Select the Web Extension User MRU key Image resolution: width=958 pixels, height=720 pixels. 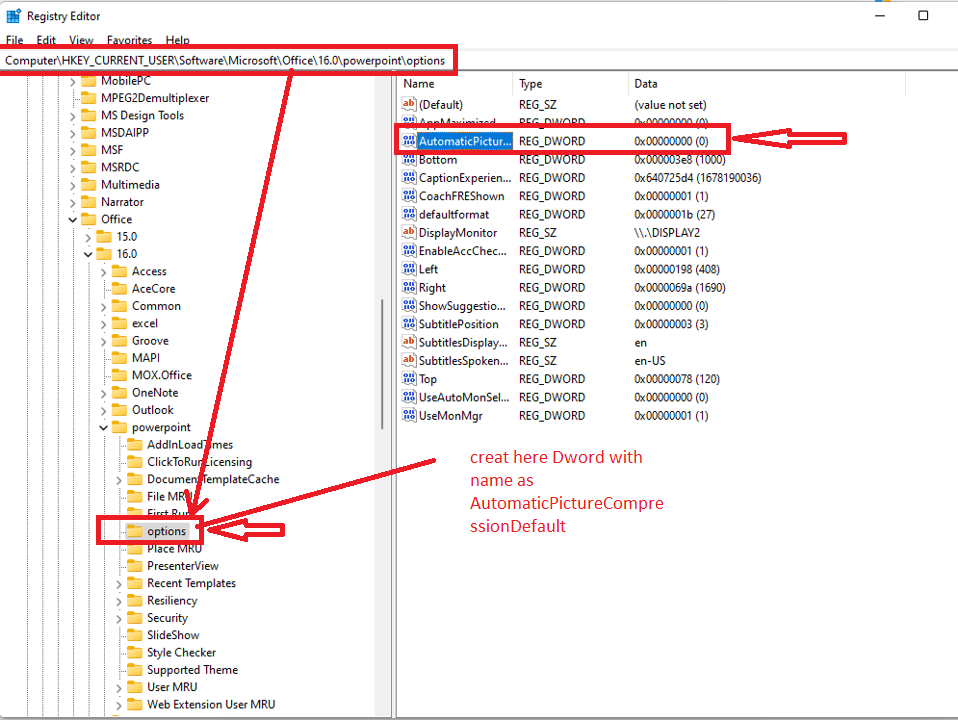tap(211, 704)
